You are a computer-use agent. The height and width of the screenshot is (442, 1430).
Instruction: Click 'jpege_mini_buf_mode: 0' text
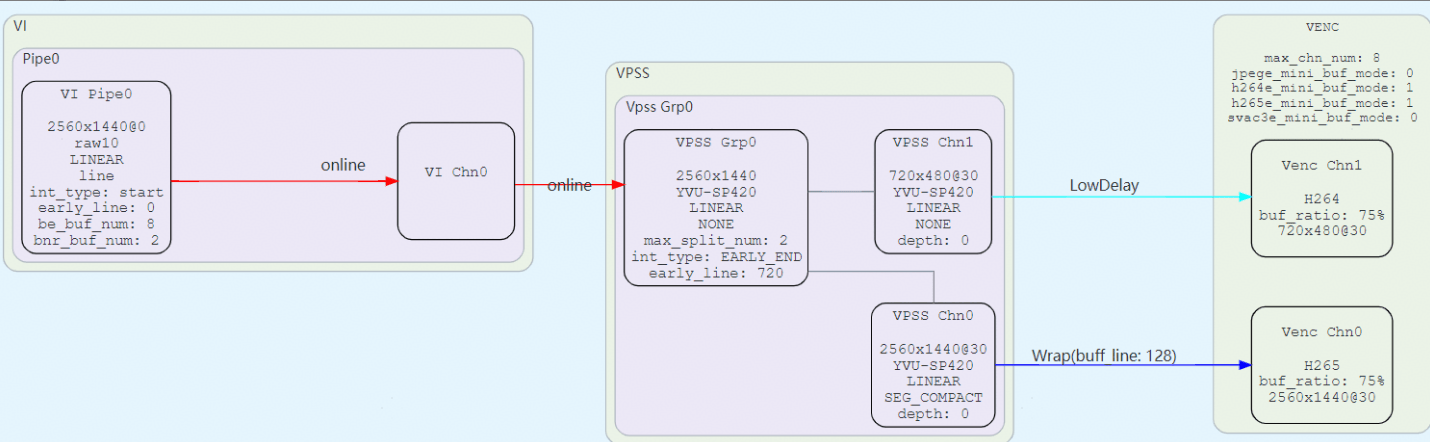[x=1322, y=73]
